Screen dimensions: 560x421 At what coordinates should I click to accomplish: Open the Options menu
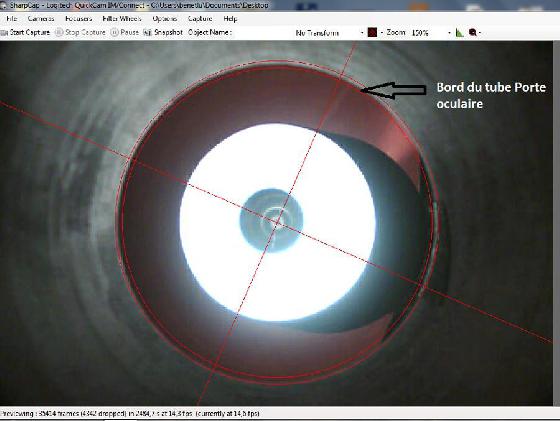(x=165, y=19)
